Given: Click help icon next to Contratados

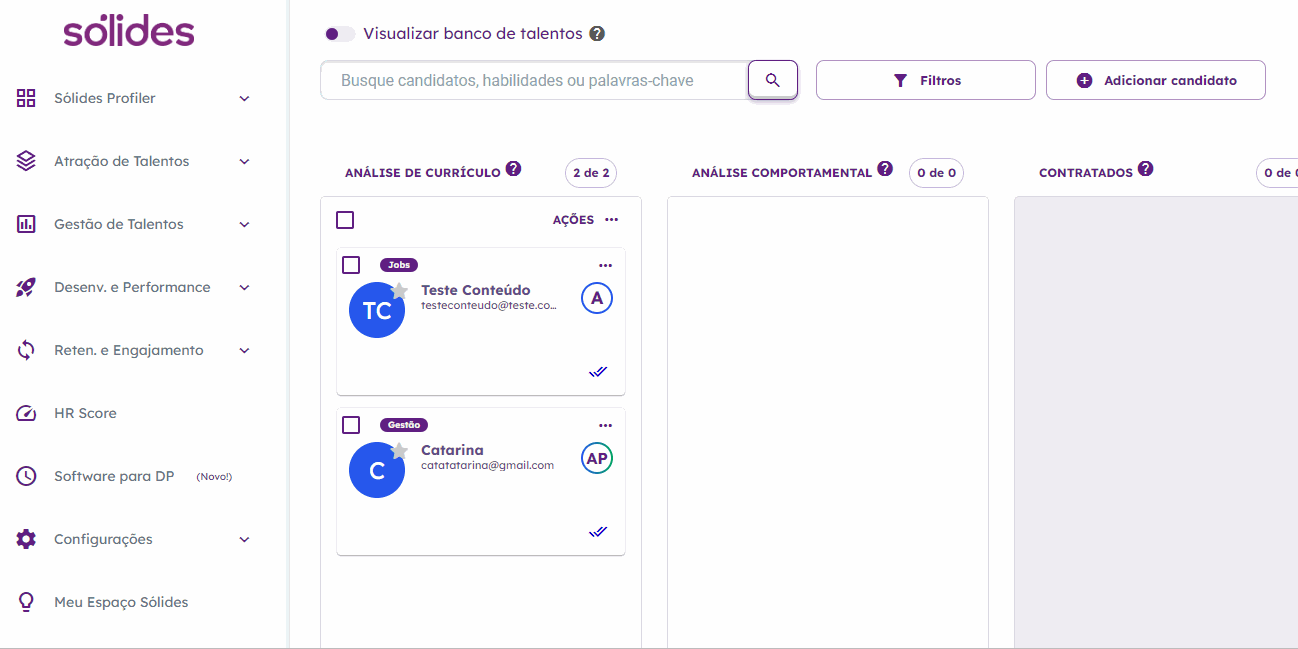Looking at the screenshot, I should 1146,168.
